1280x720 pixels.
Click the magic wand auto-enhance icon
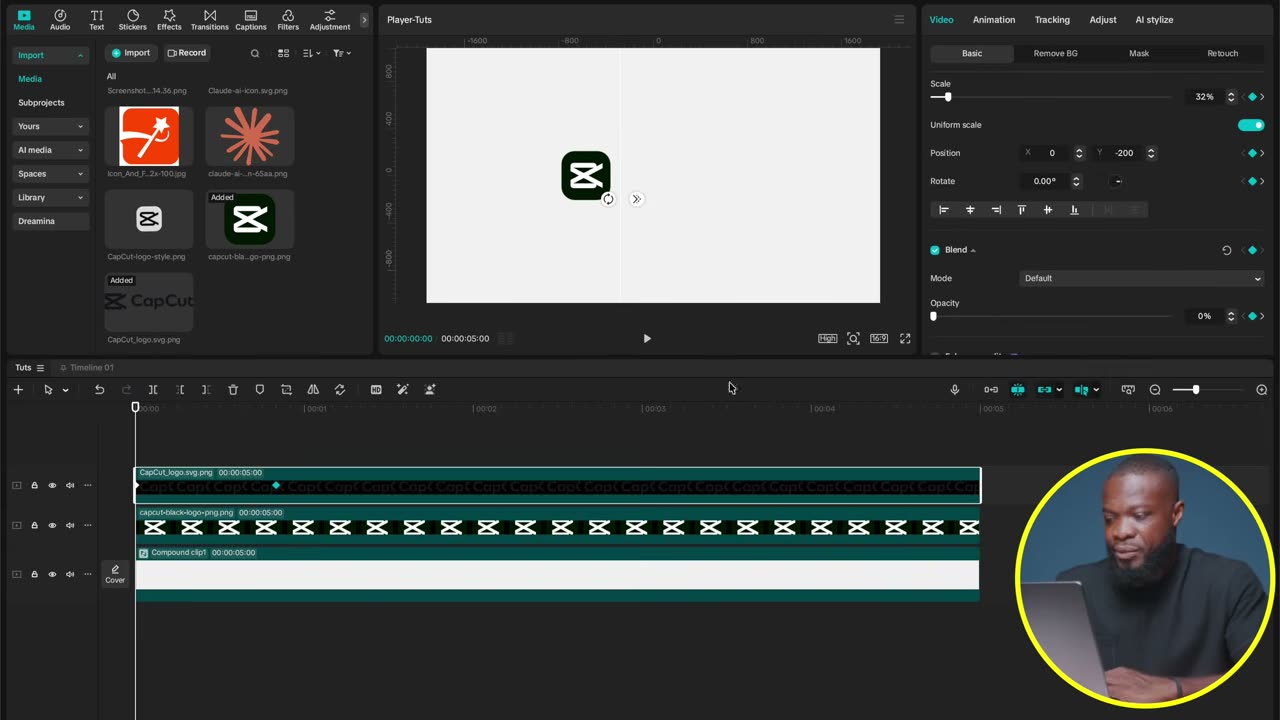coord(403,389)
